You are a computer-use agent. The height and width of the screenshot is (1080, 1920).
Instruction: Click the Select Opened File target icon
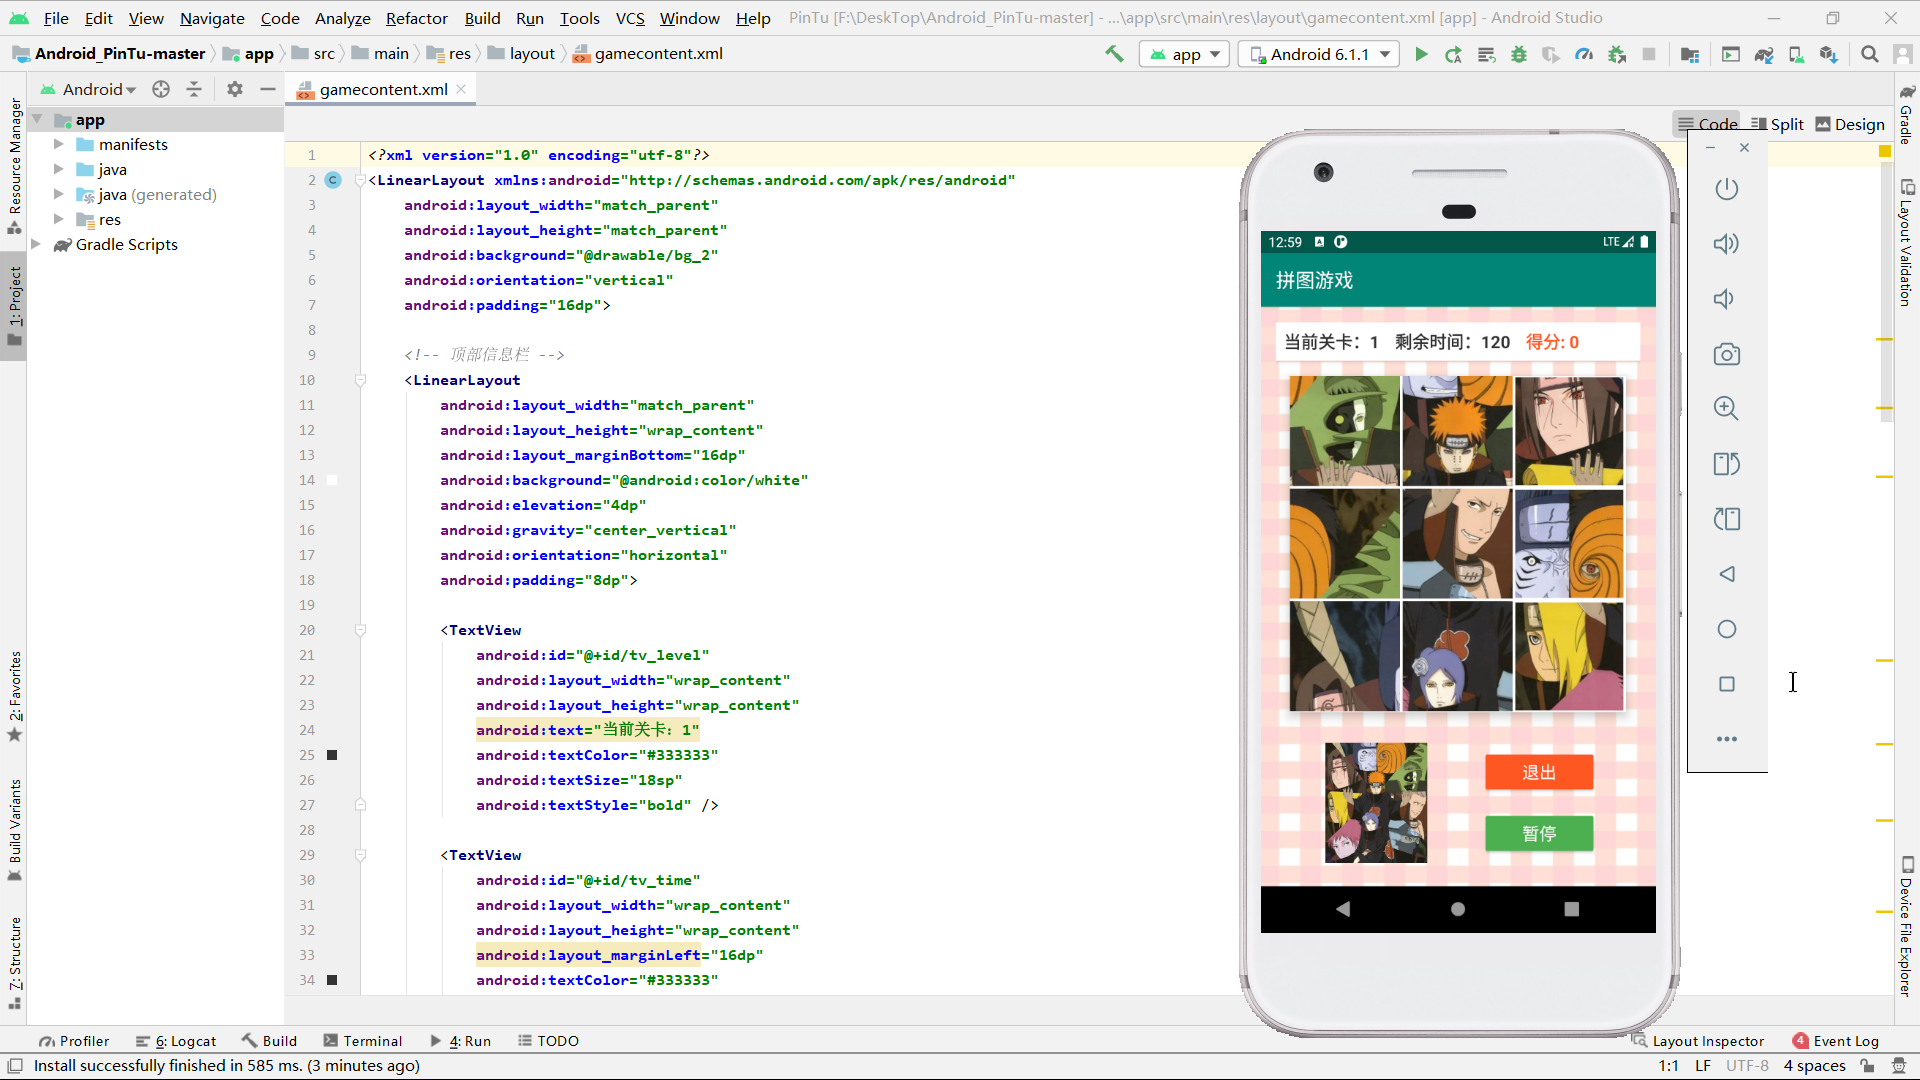click(x=161, y=89)
